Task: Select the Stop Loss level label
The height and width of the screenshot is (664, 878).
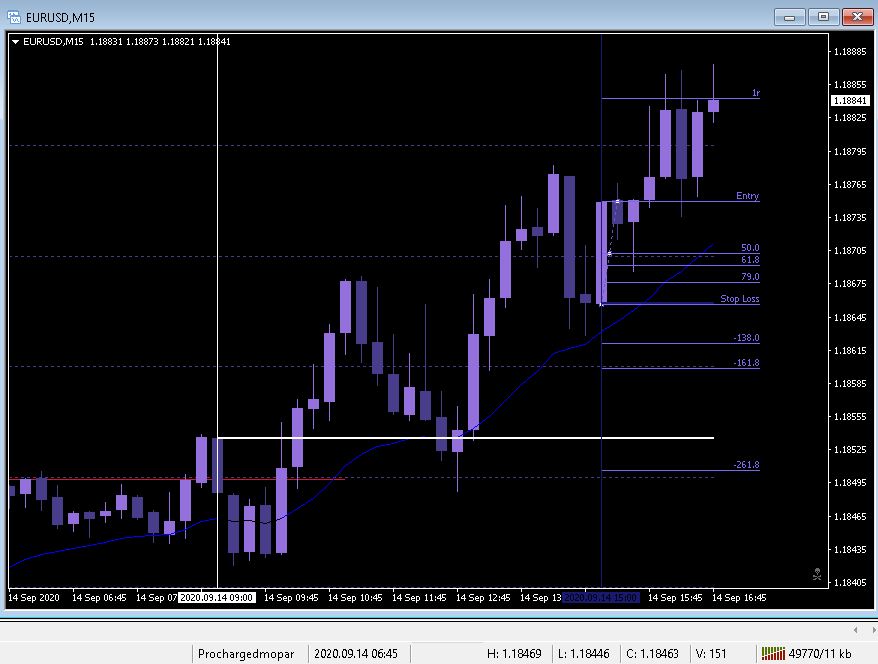Action: pos(740,298)
